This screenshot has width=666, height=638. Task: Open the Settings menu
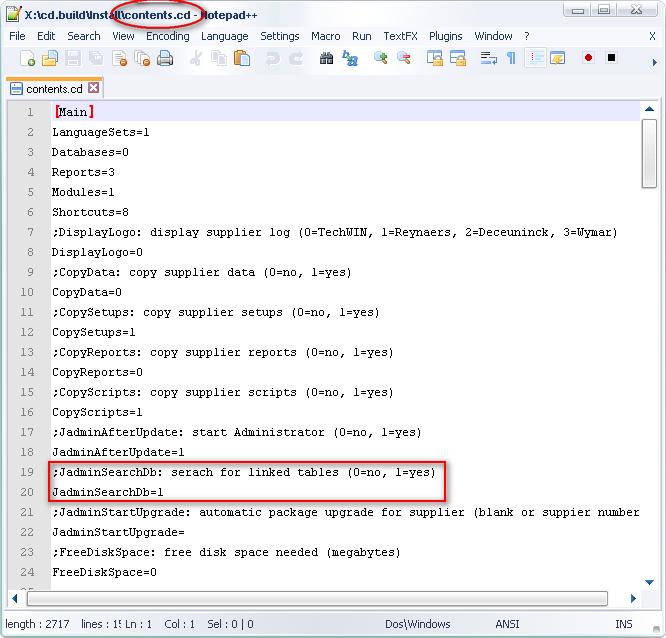pos(279,36)
